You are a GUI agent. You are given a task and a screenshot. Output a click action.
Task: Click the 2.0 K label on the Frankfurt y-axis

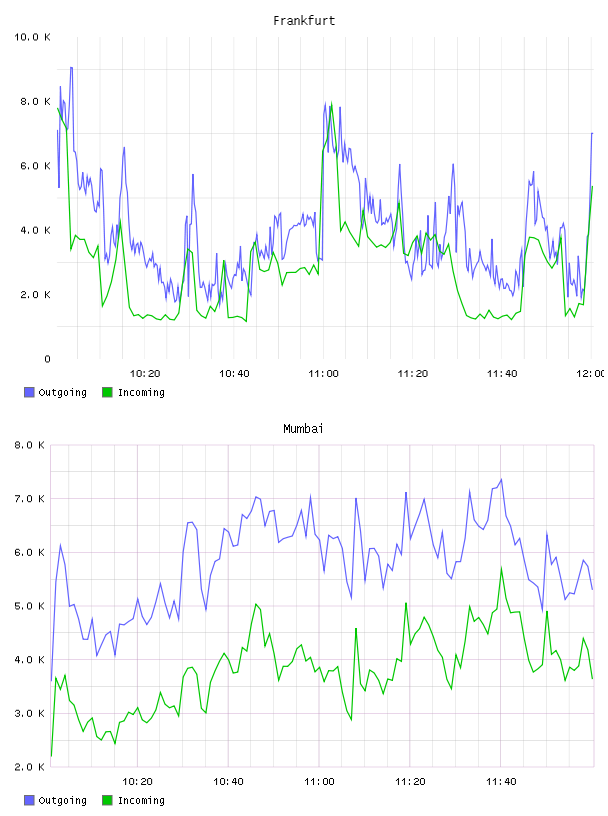(35, 295)
